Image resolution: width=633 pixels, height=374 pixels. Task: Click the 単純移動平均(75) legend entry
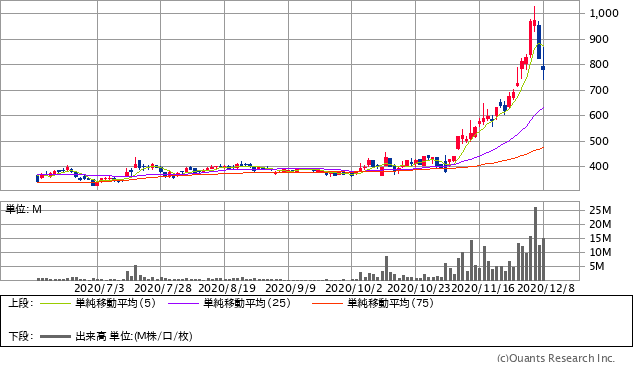[x=390, y=303]
